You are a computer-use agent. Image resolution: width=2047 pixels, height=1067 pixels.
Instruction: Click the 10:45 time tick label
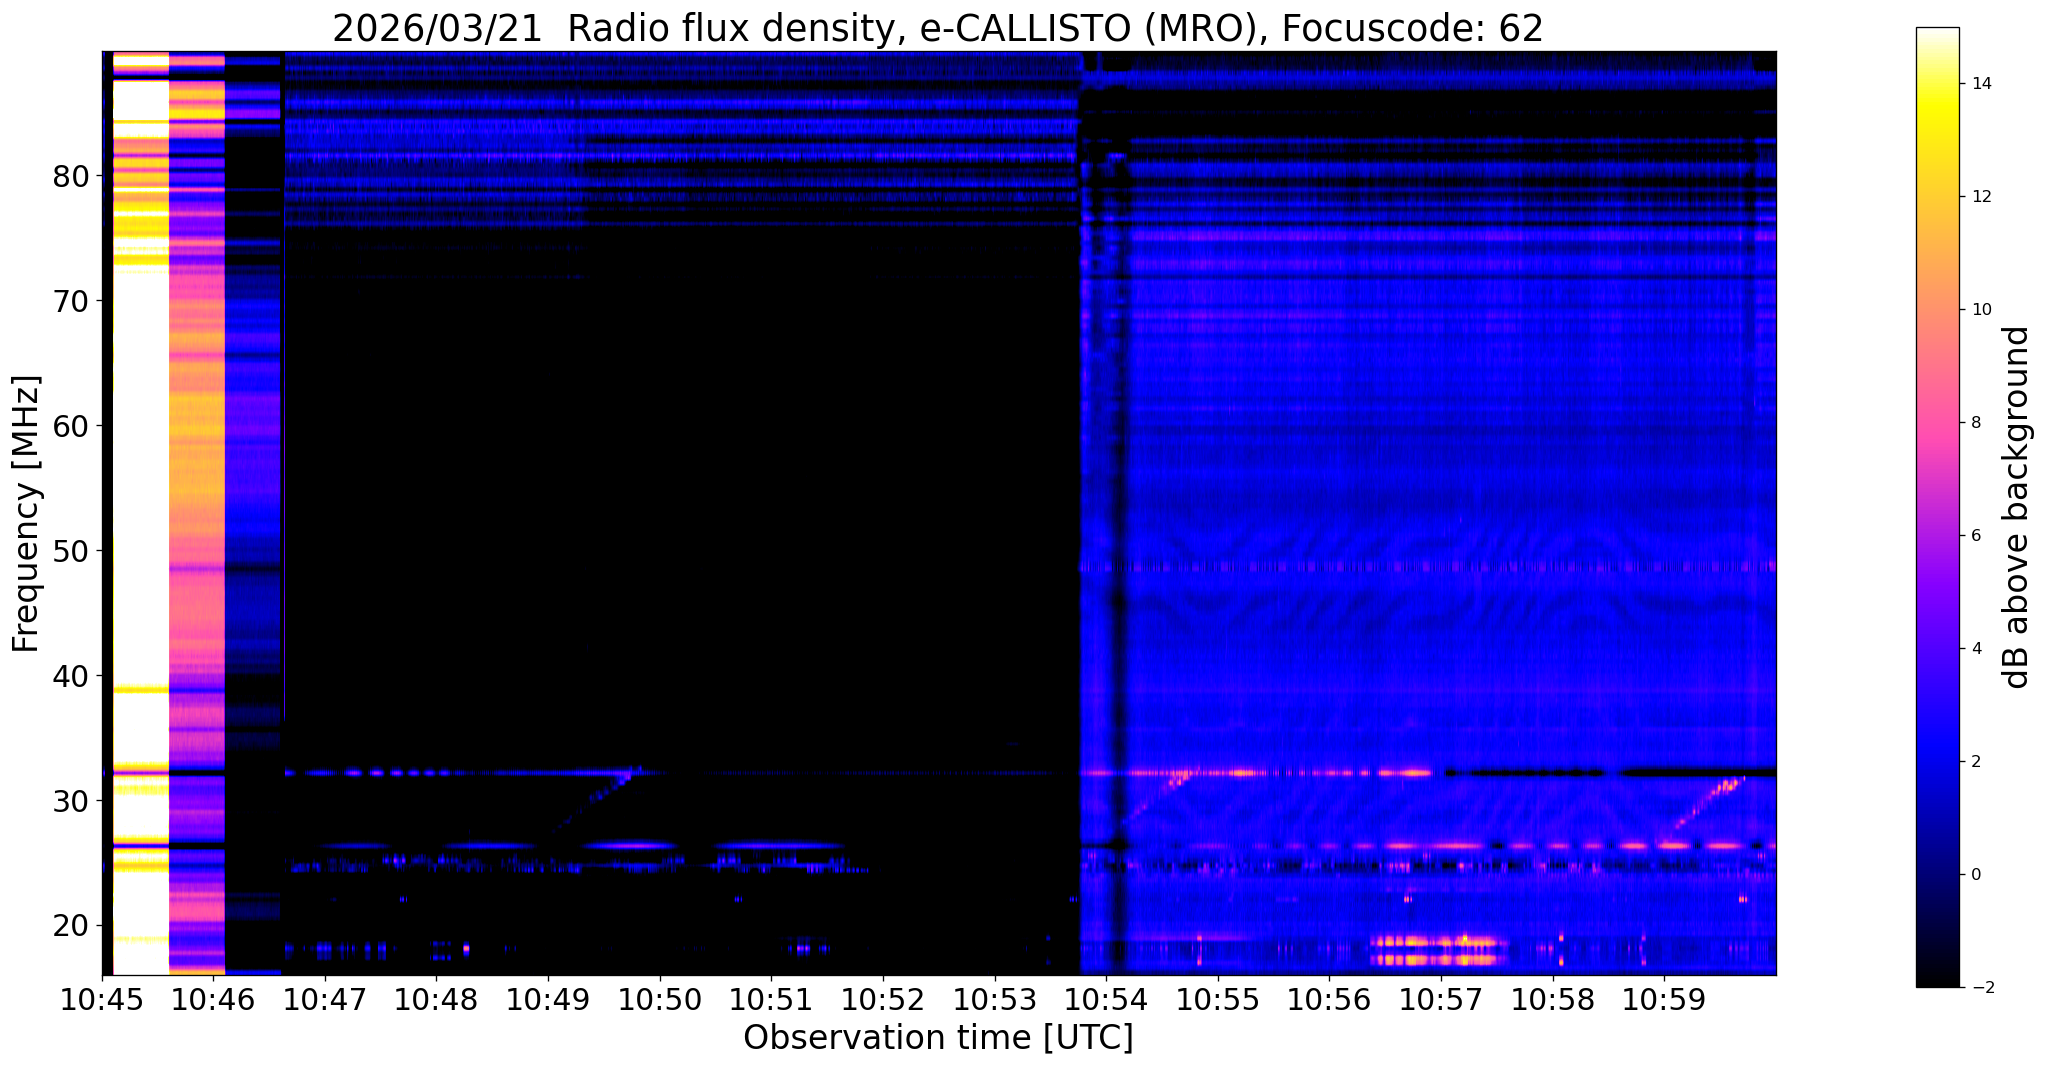click(102, 999)
